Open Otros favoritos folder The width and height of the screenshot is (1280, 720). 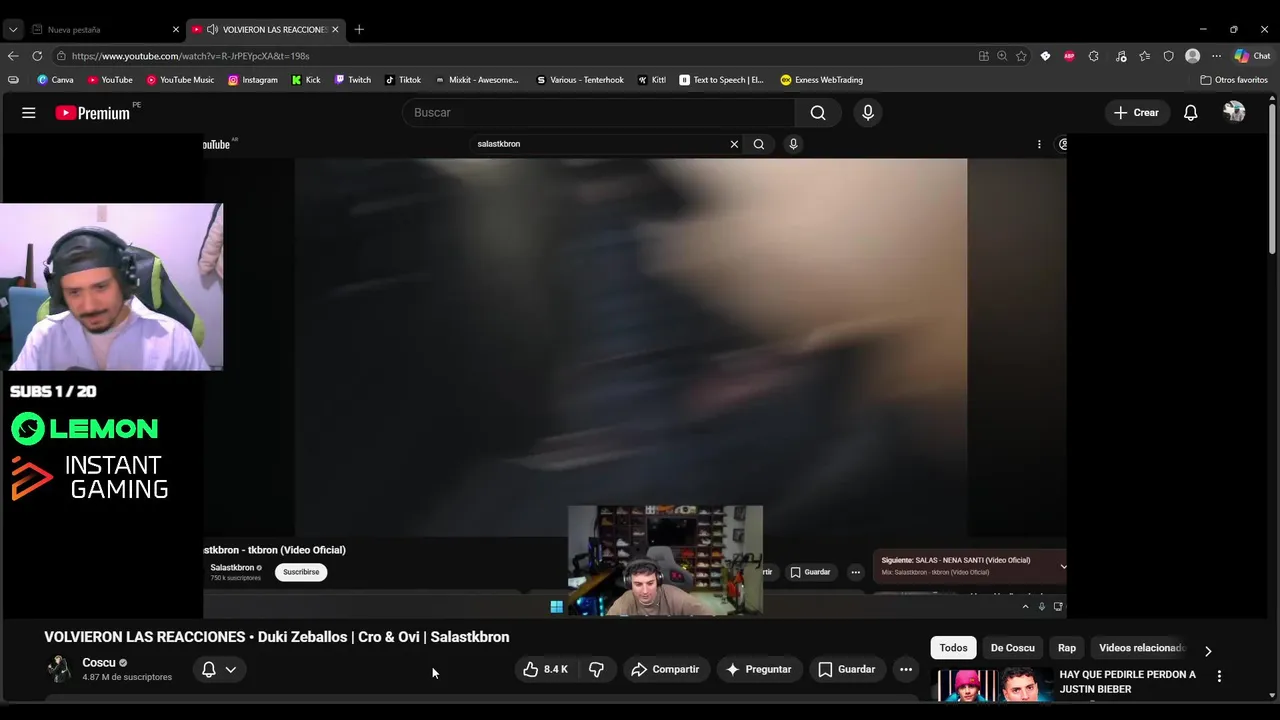point(1234,80)
